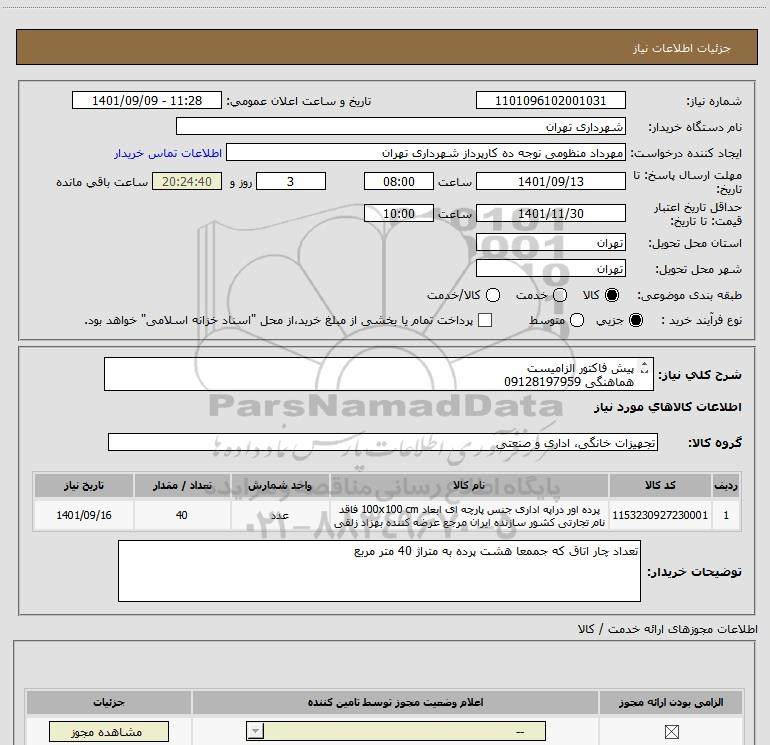Click the remaining days field showing 3
The width and height of the screenshot is (770, 745).
pos(291,181)
